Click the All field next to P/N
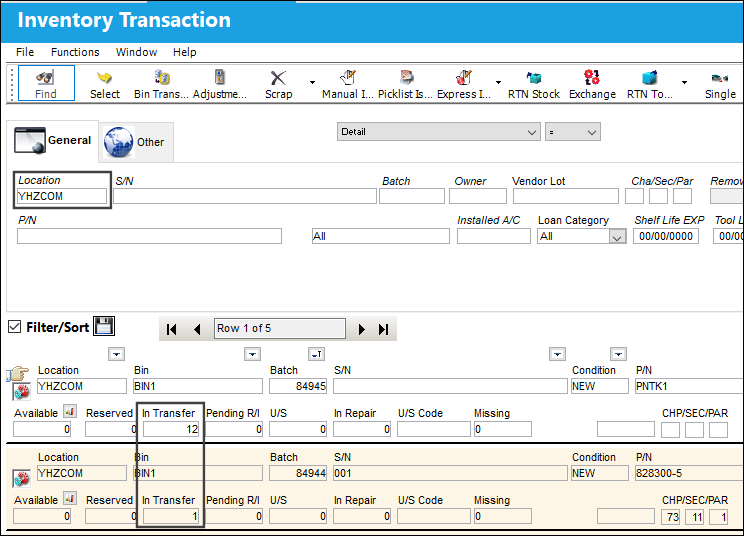The image size is (744, 536). click(381, 236)
